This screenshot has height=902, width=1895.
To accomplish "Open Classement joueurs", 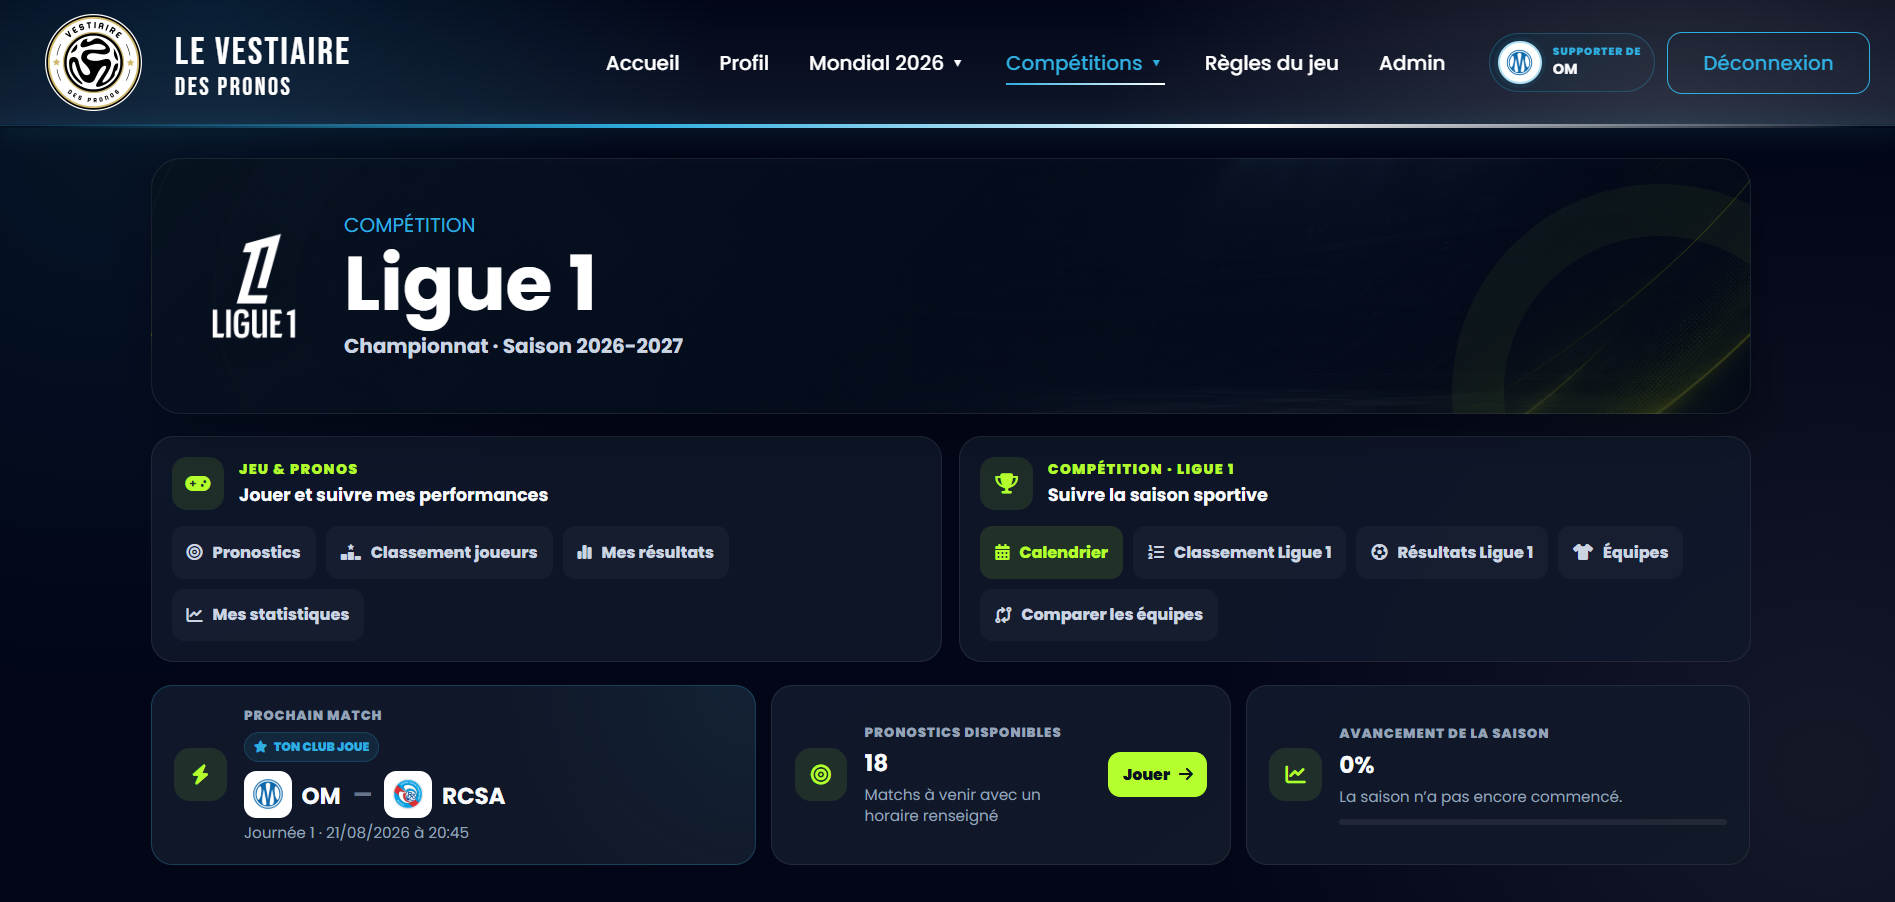I will click(x=439, y=552).
